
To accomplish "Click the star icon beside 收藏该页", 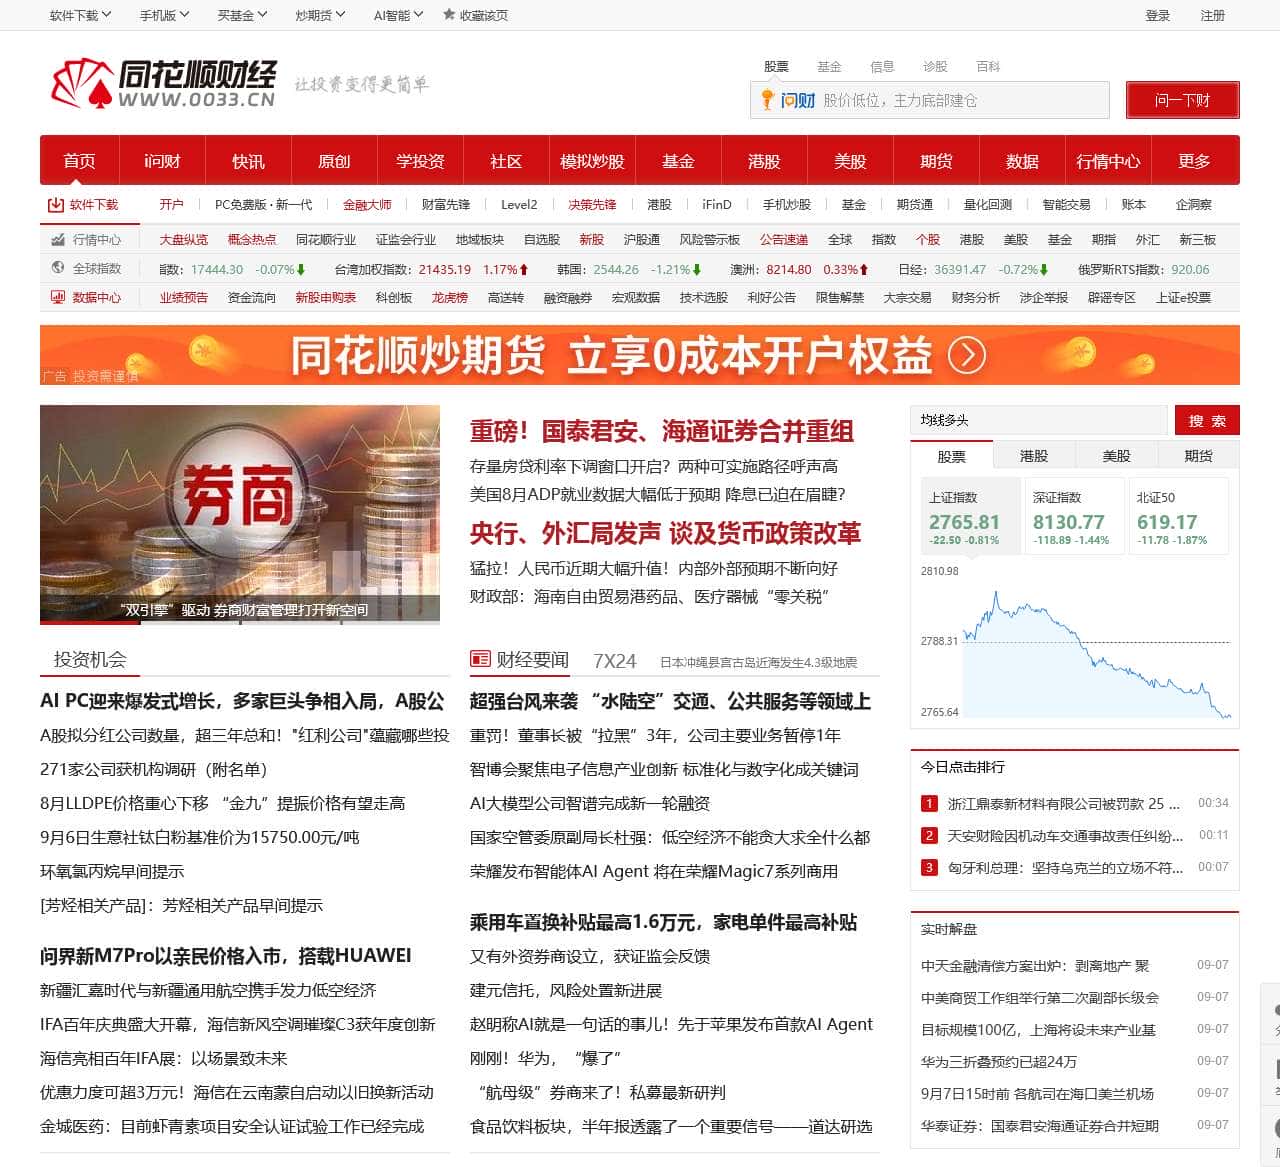I will pos(449,15).
